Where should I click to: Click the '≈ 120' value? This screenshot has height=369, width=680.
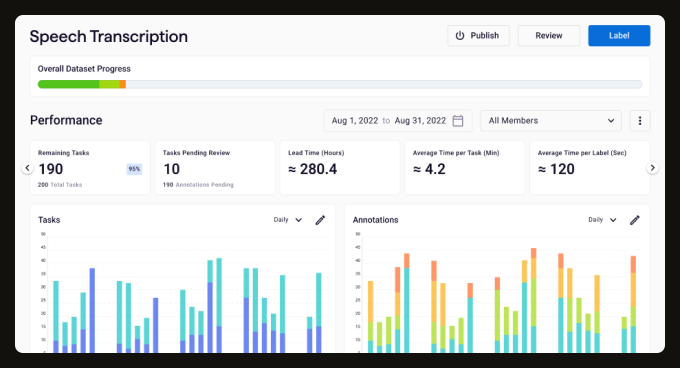coord(556,169)
